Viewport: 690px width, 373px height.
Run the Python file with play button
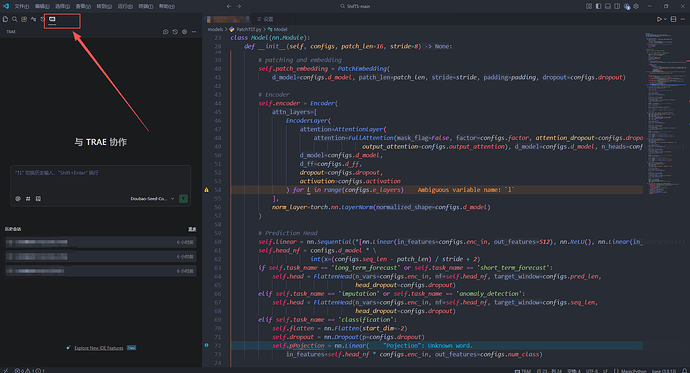(659, 19)
